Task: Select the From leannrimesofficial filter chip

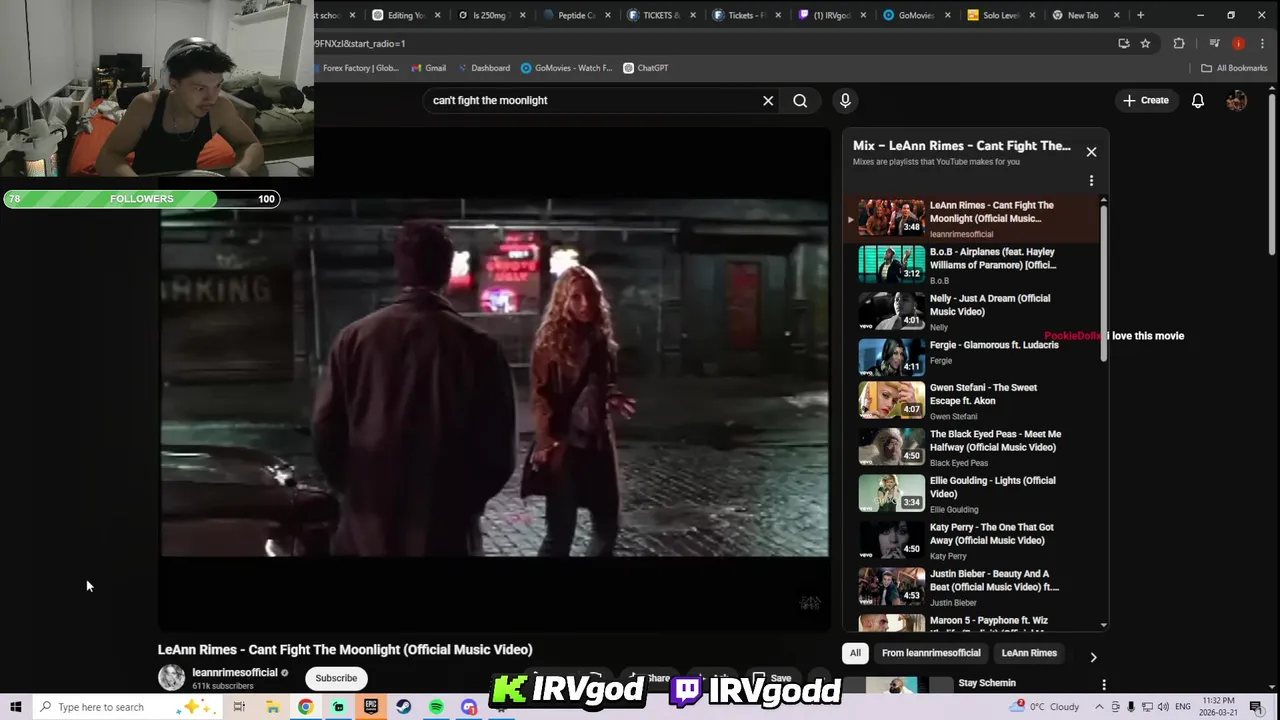Action: 931,653
